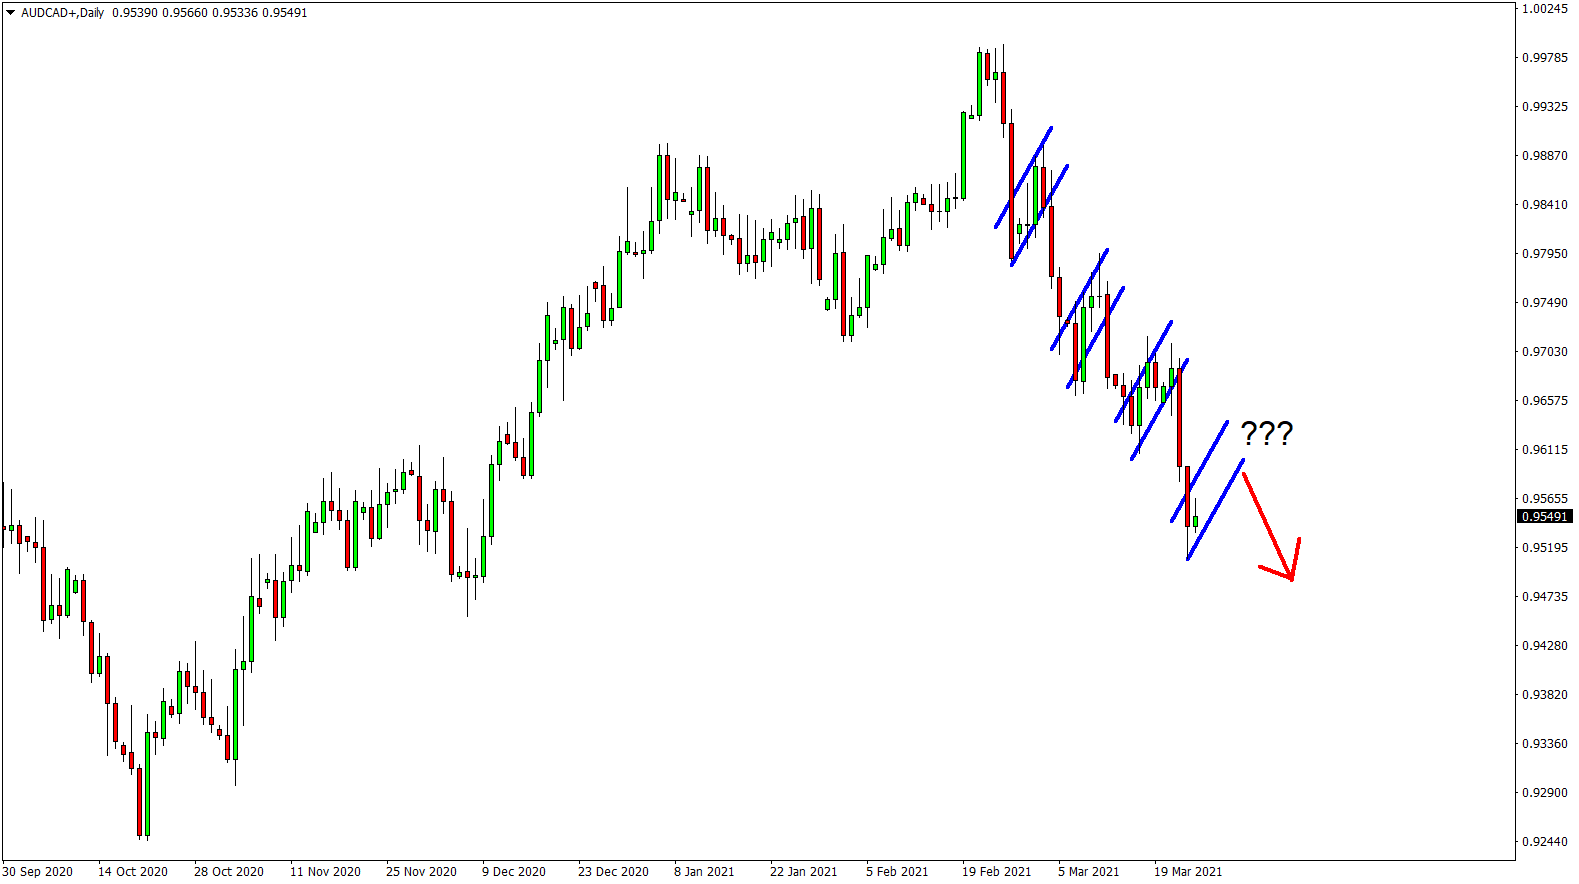The height and width of the screenshot is (884, 1579).
Task: Click the 5 Mar 2021 date label
Action: click(1089, 872)
